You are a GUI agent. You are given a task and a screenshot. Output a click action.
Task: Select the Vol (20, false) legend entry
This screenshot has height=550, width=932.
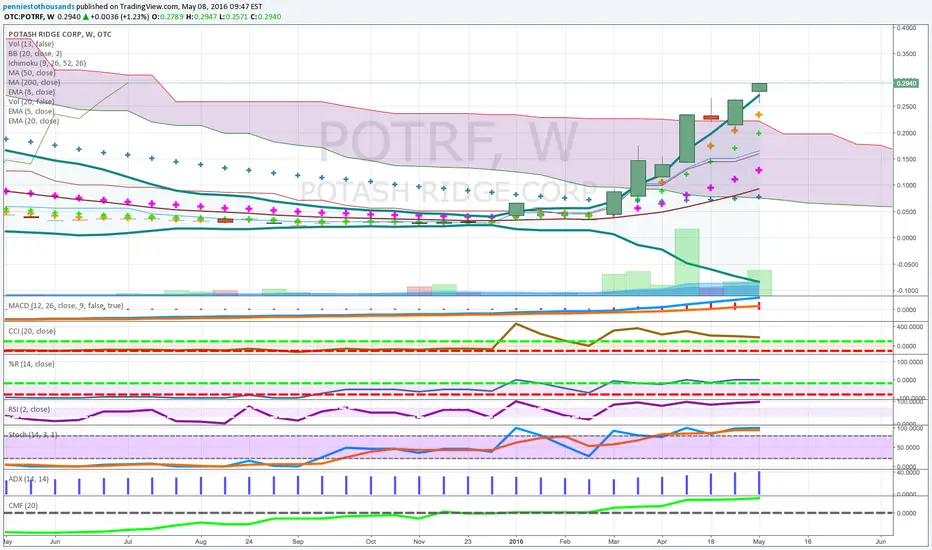[x=31, y=102]
